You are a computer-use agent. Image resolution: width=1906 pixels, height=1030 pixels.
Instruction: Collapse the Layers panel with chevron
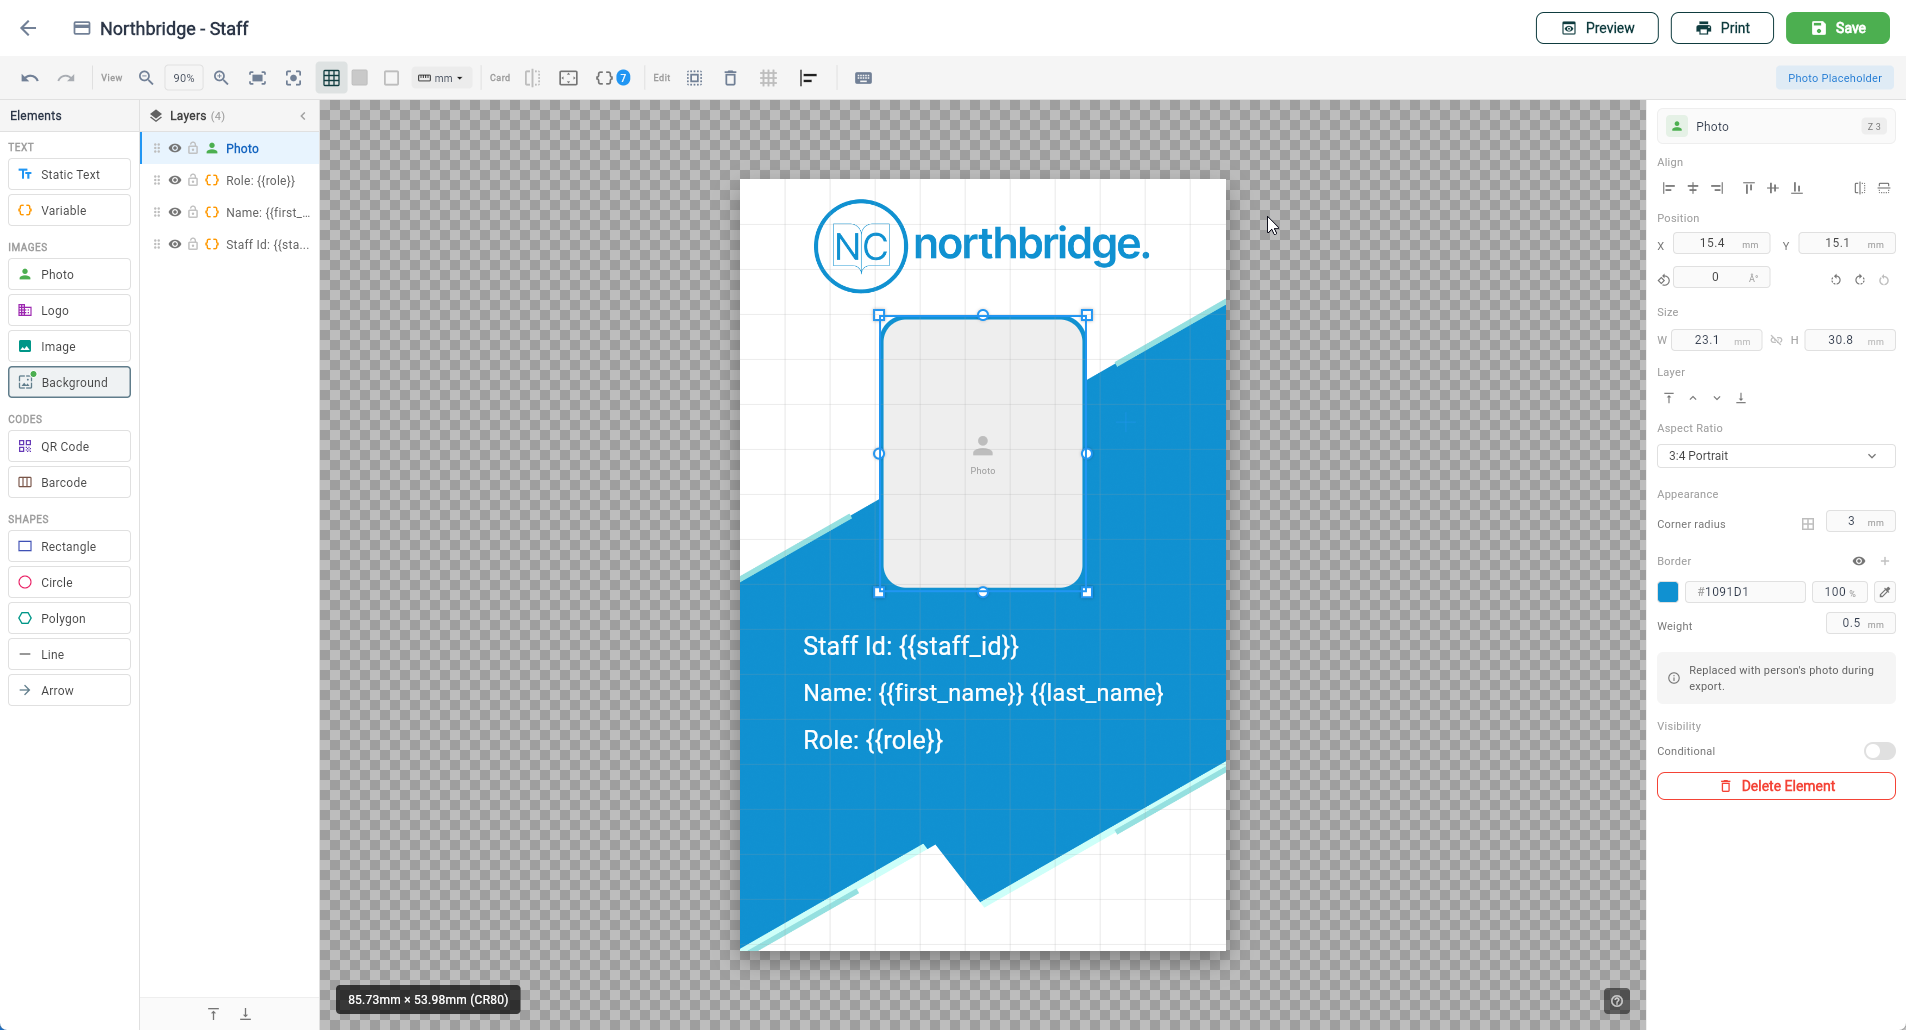(x=303, y=115)
